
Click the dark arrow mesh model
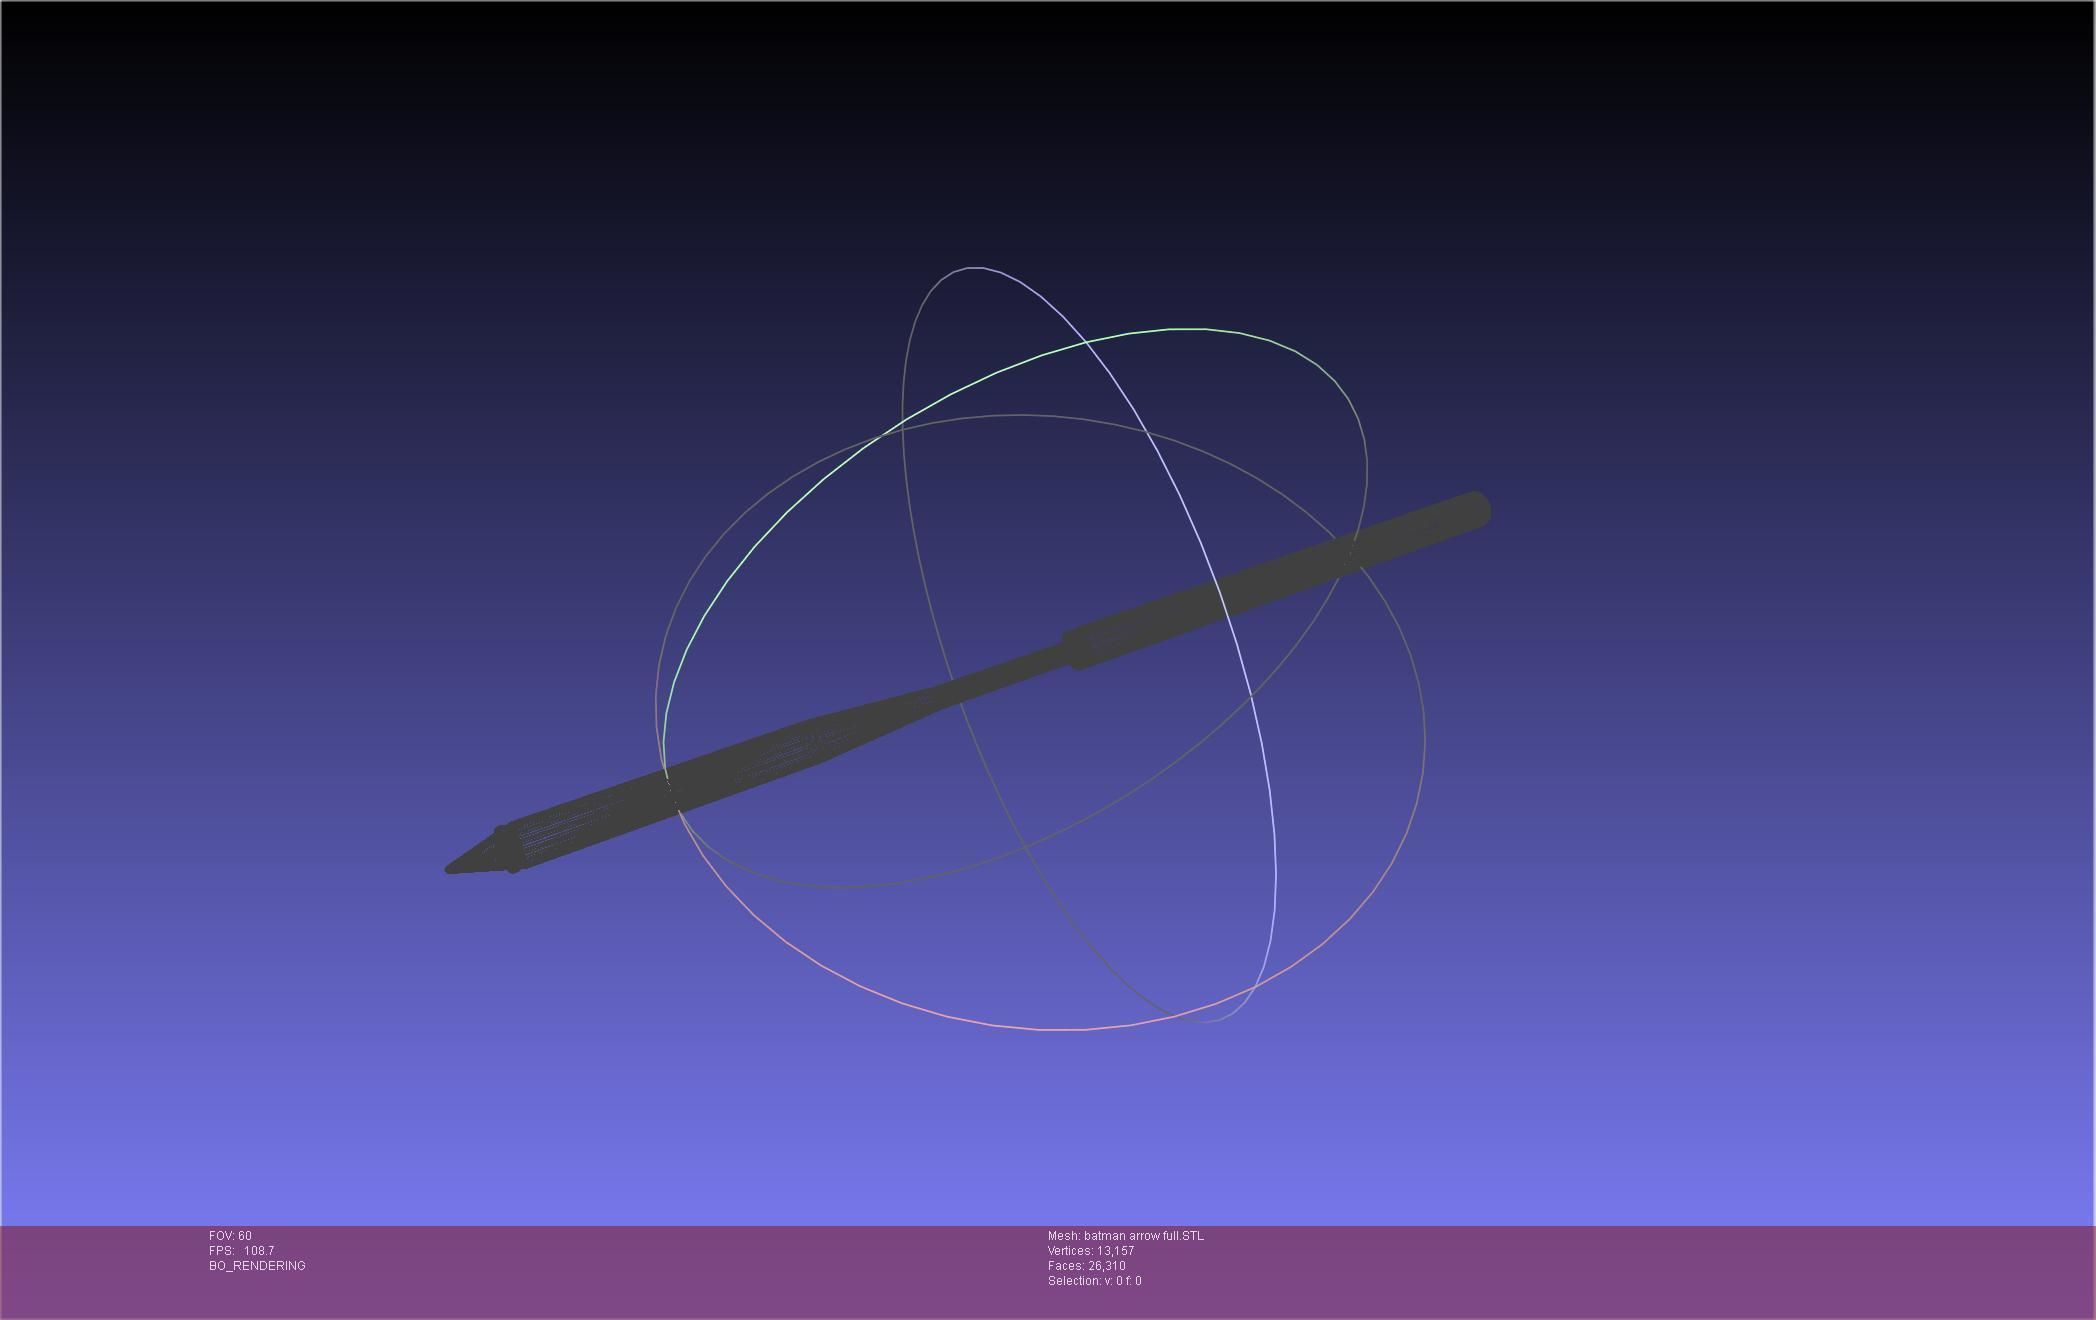tap(968, 683)
